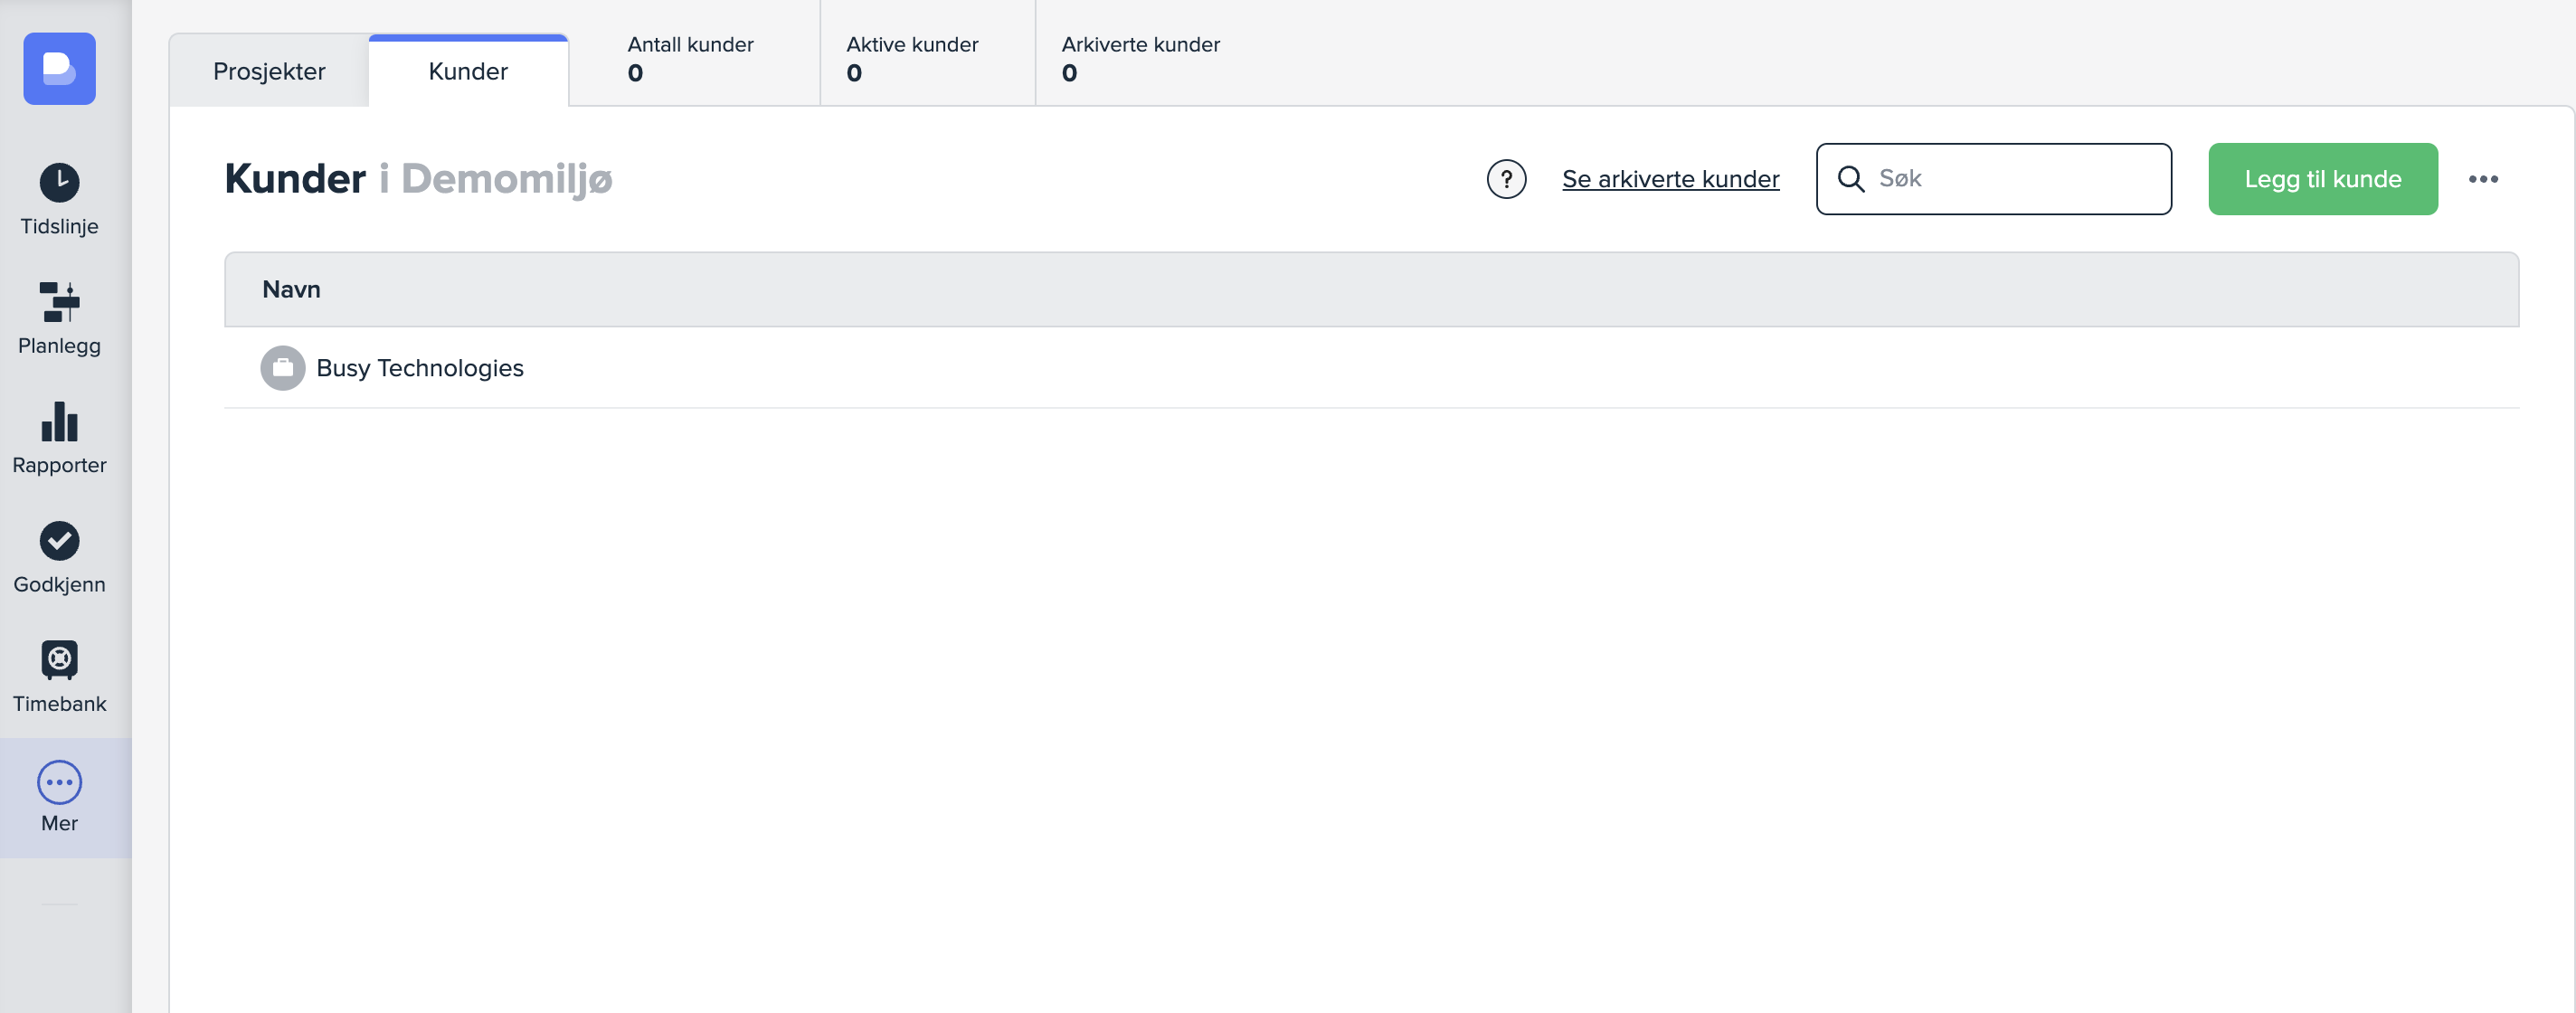The width and height of the screenshot is (2576, 1013).
Task: Click the blue app logo icon
Action: [x=59, y=69]
